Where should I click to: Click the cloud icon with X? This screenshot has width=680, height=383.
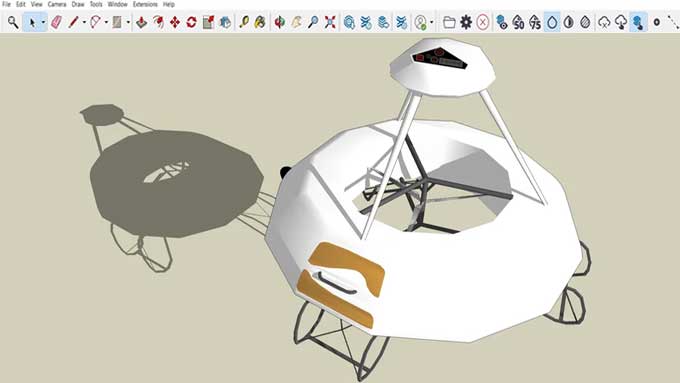(x=605, y=22)
